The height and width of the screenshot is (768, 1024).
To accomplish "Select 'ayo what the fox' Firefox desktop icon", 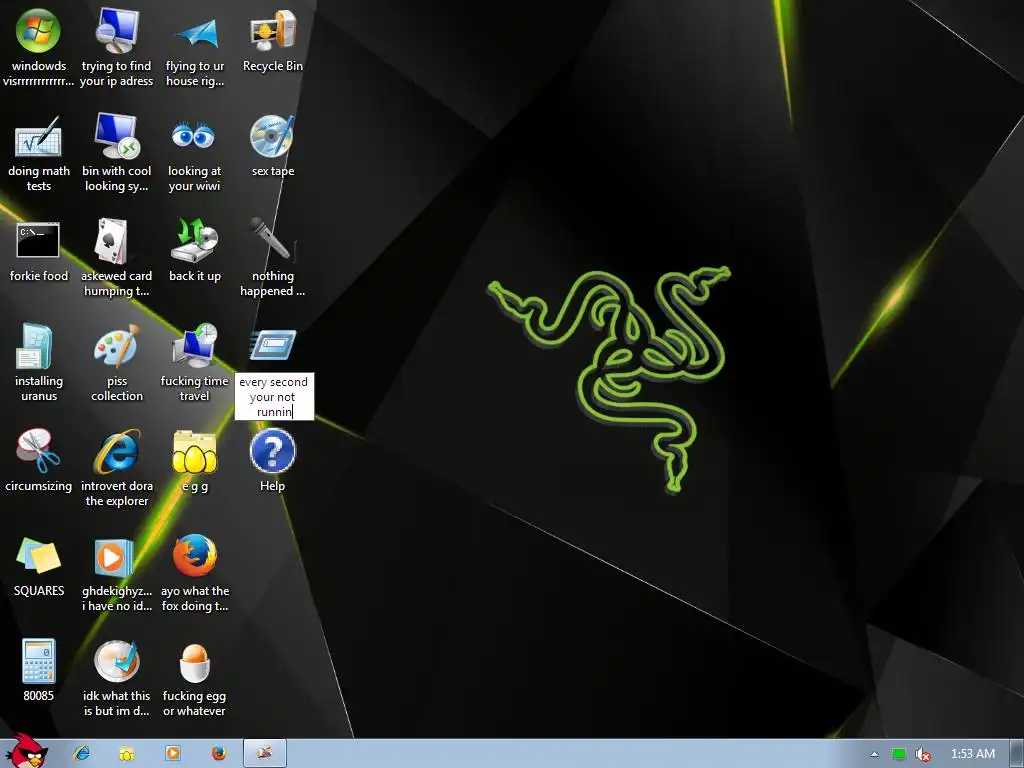I will coord(195,556).
